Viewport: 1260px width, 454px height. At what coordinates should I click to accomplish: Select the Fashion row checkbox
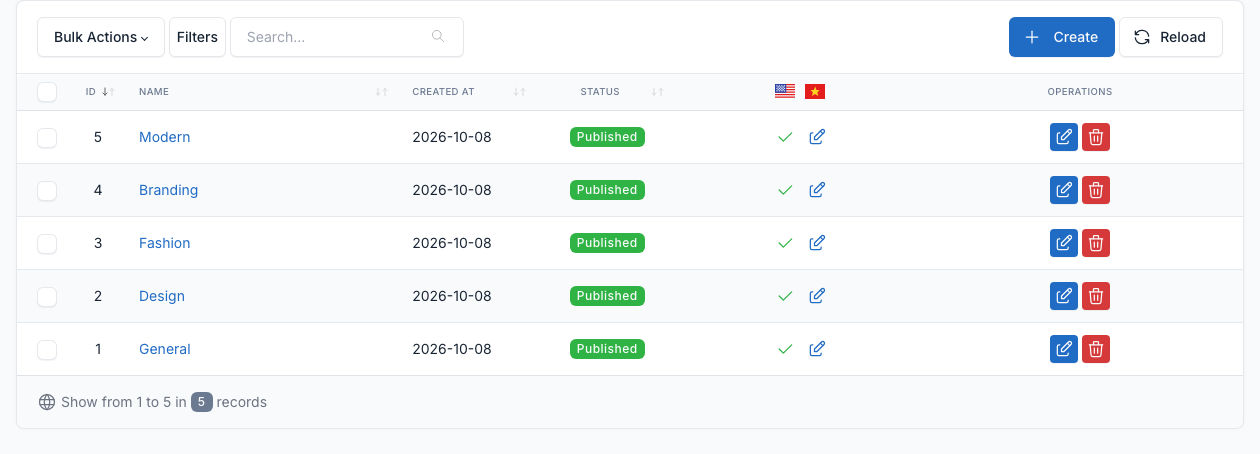pyautogui.click(x=47, y=244)
